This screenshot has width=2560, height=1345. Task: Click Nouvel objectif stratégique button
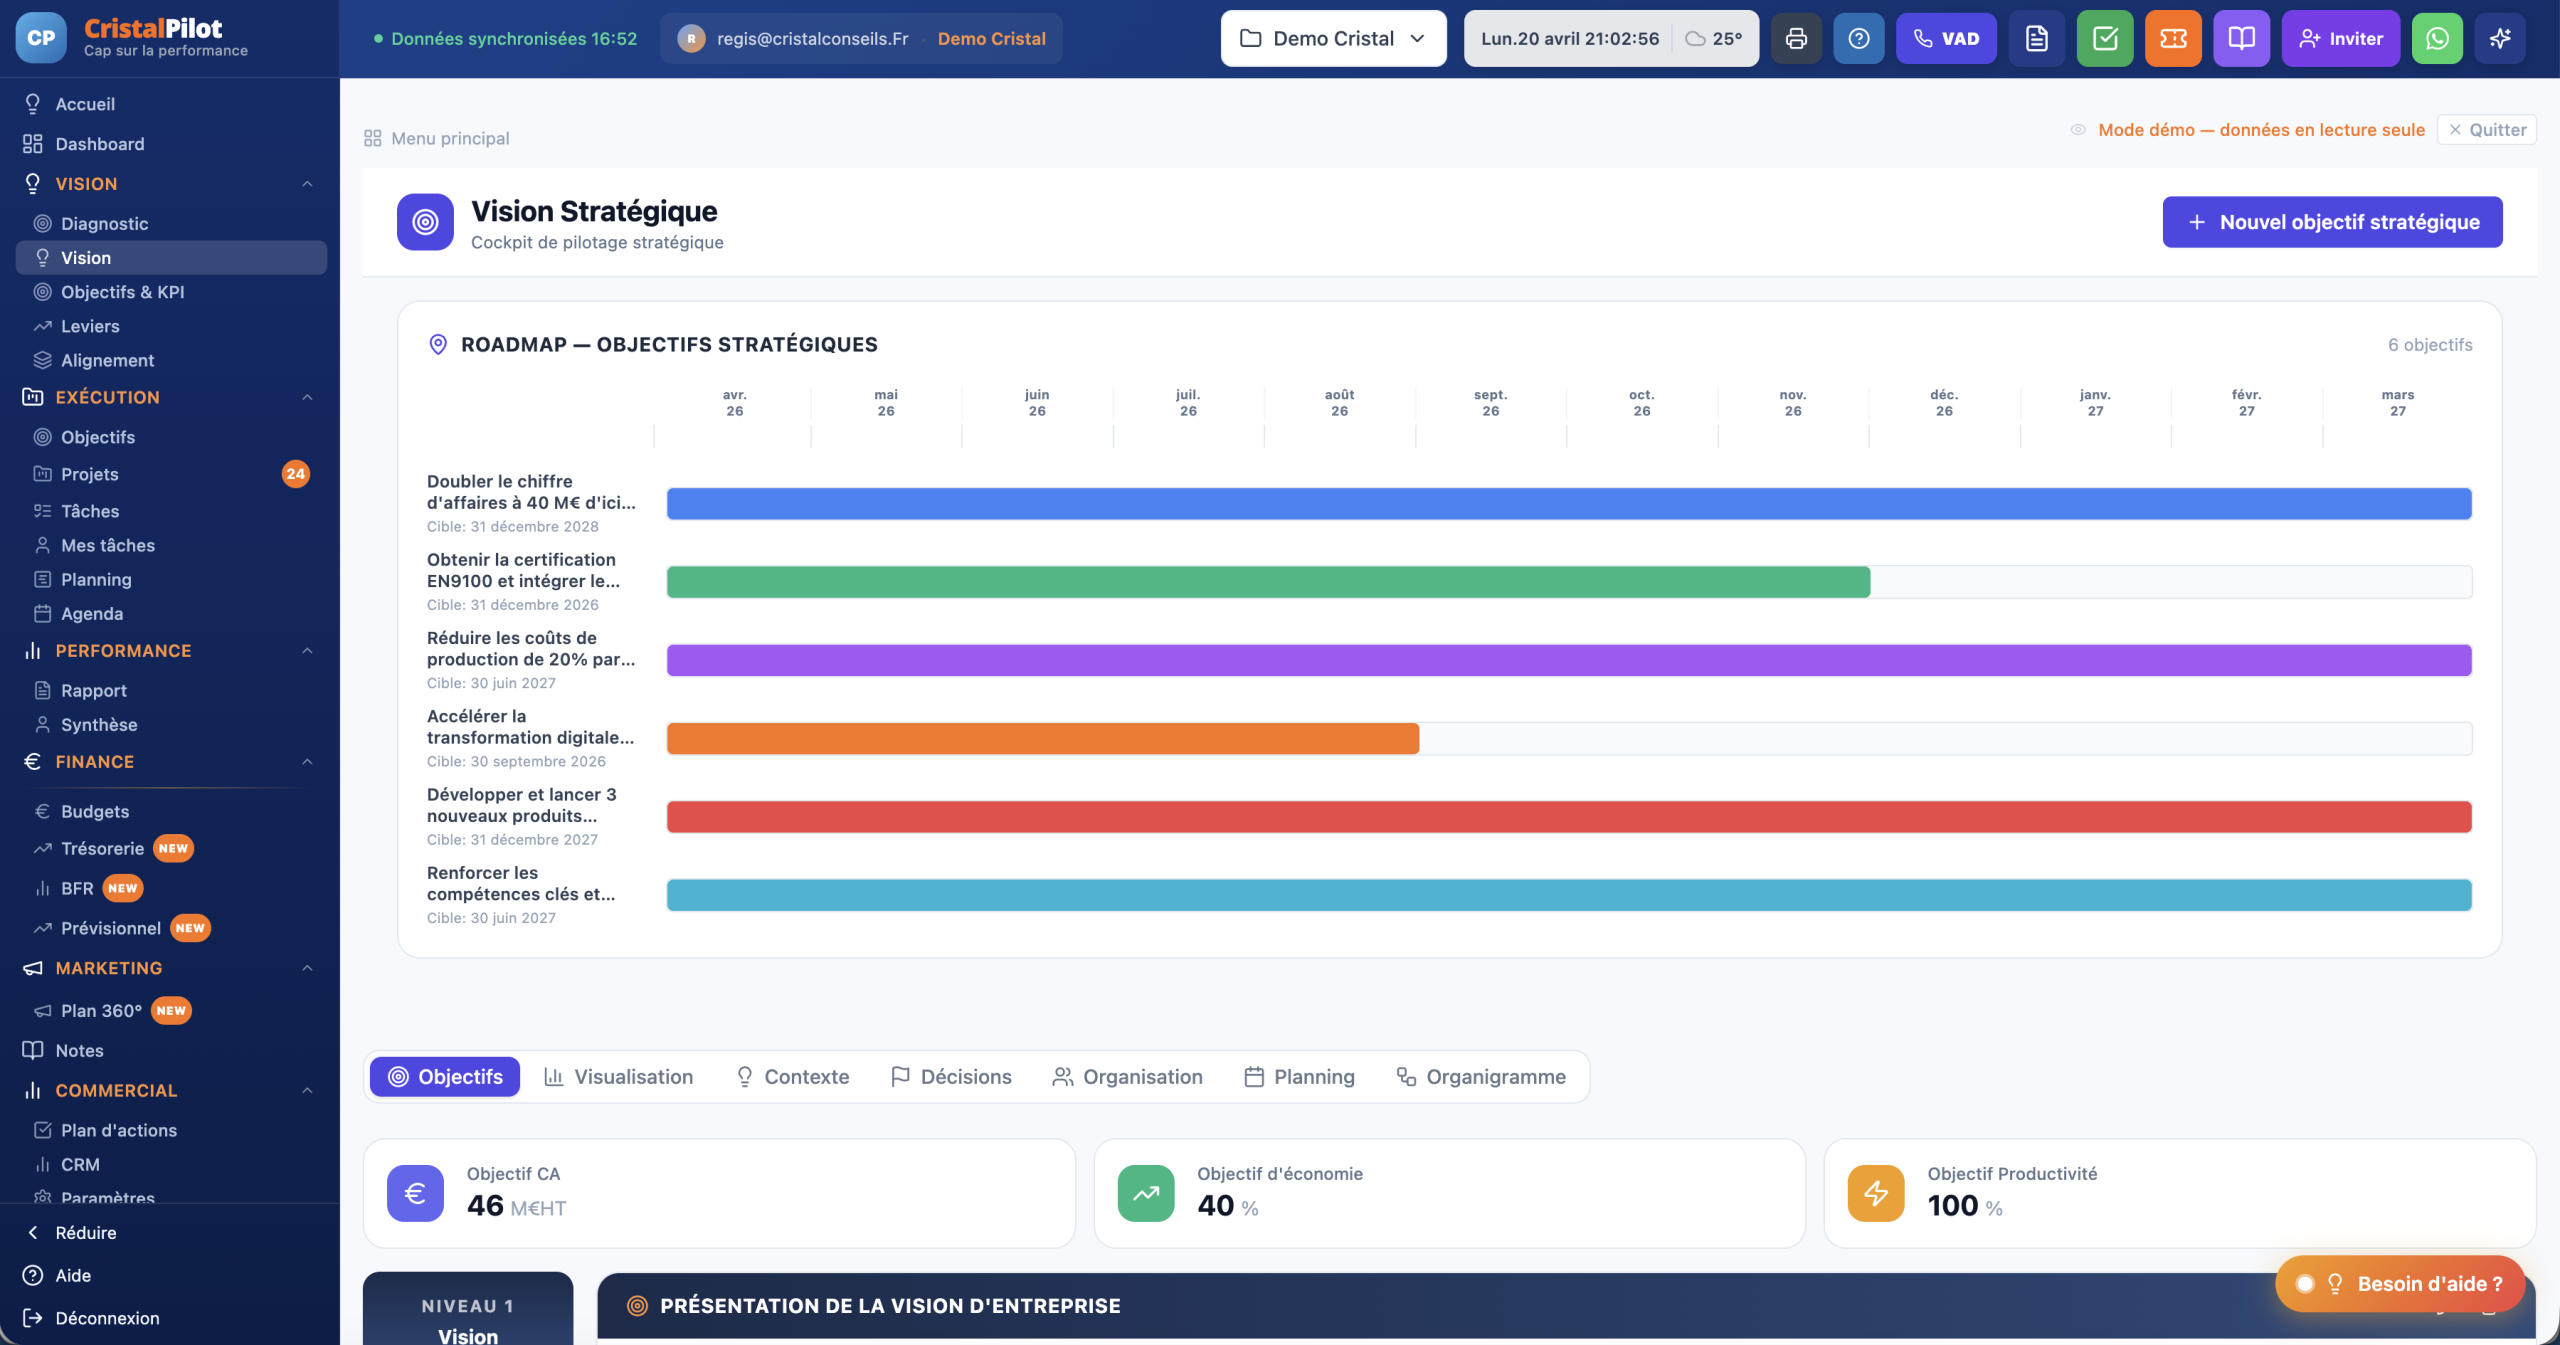point(2332,222)
